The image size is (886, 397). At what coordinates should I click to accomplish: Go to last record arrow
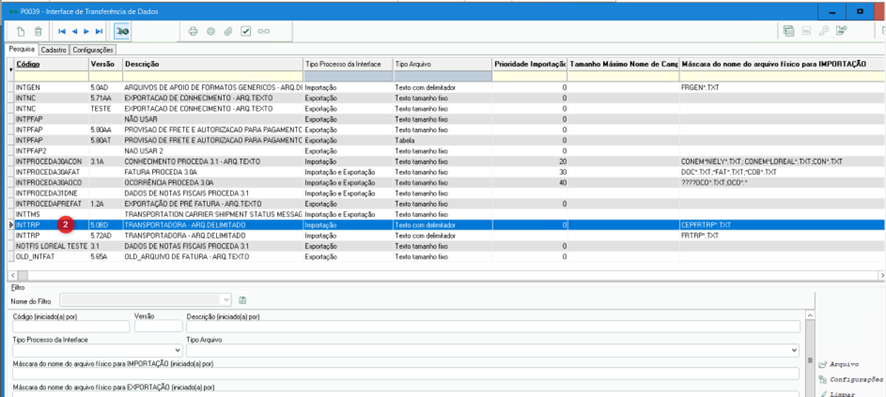[x=99, y=32]
